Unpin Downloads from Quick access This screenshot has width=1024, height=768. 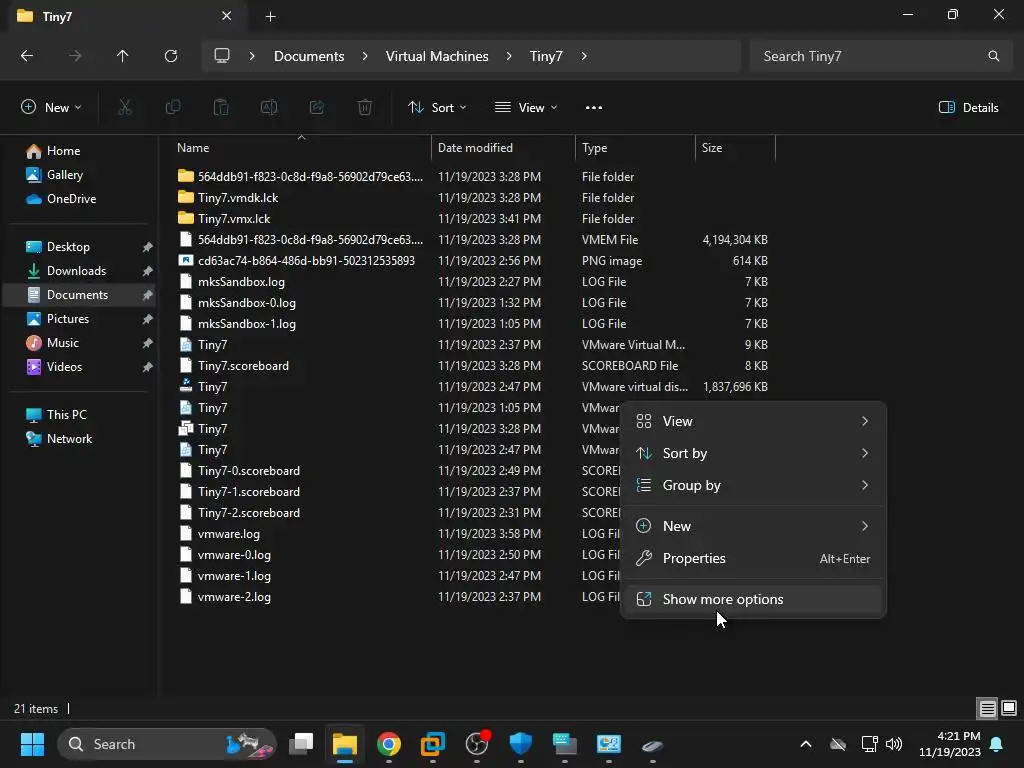(x=148, y=271)
